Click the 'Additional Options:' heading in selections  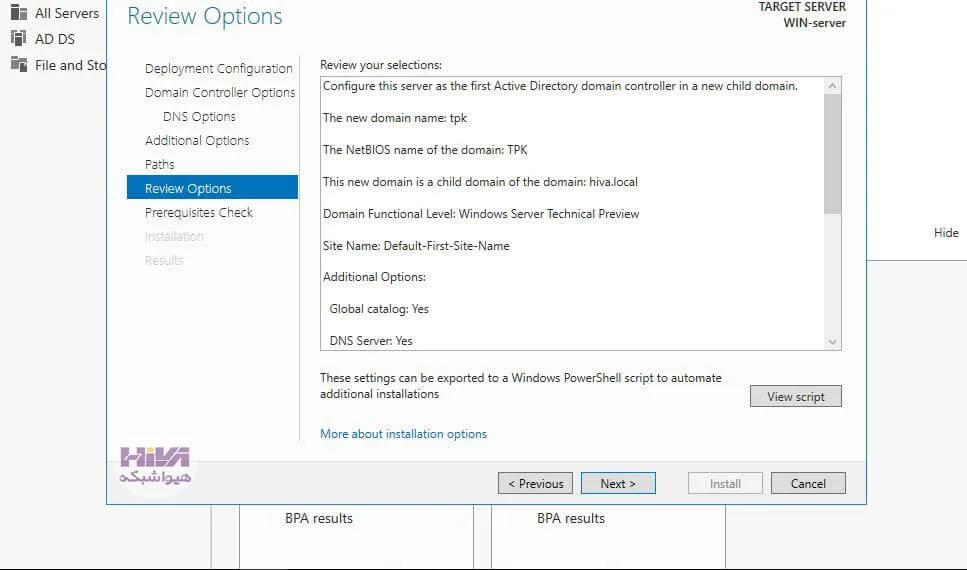(x=374, y=277)
